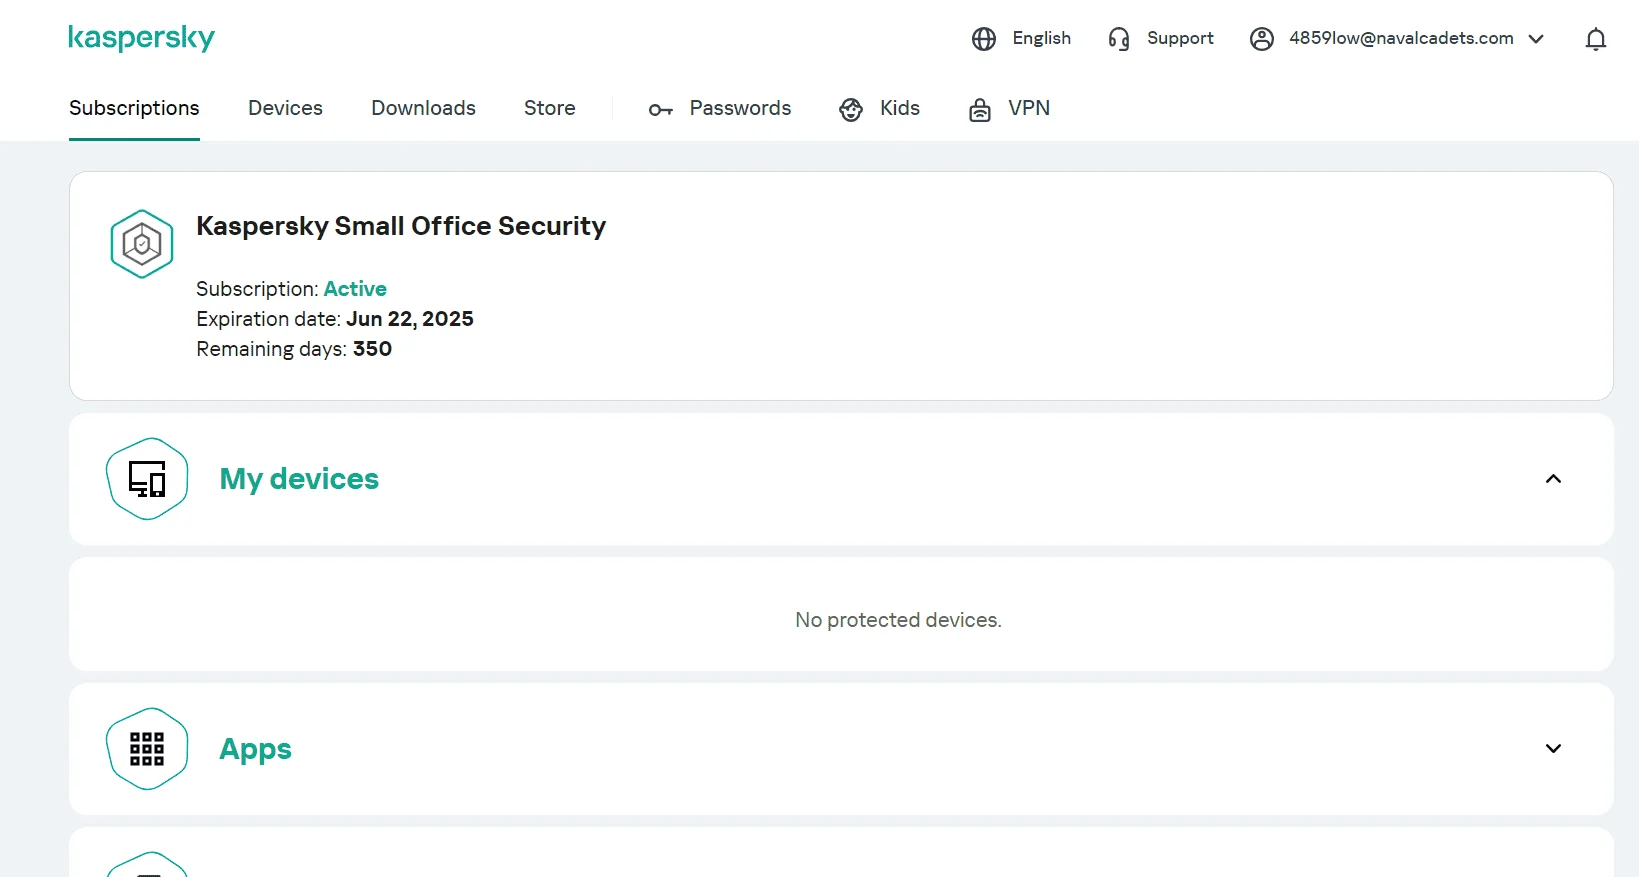This screenshot has height=877, width=1639.
Task: Click the globe language icon
Action: pos(984,39)
